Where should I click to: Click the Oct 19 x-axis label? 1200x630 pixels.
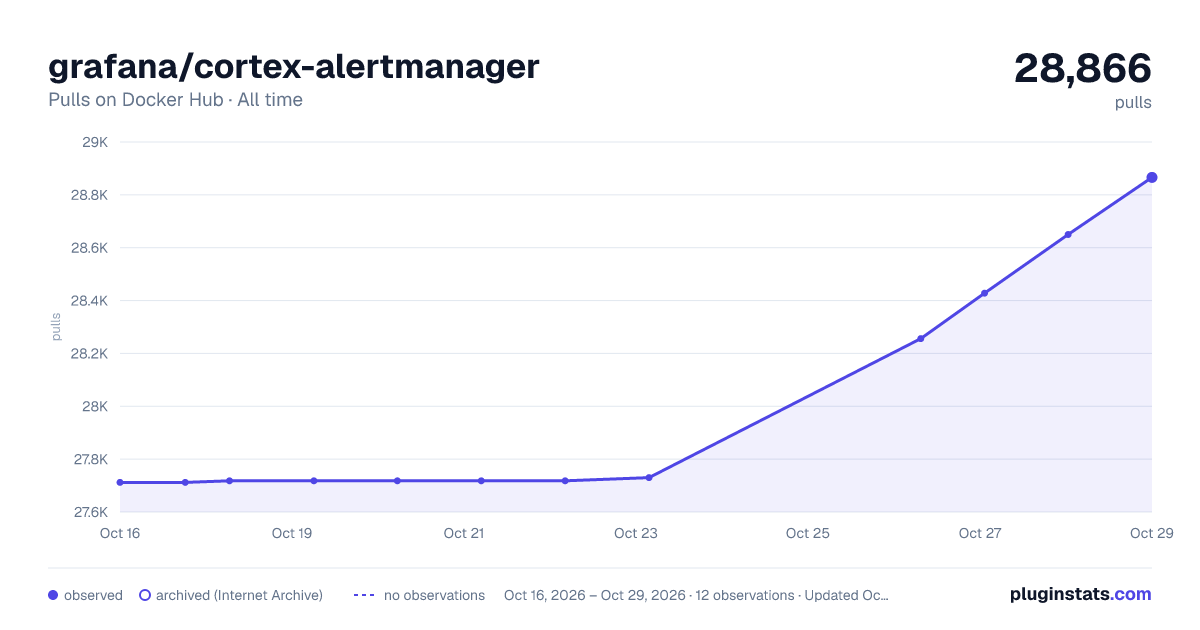[292, 533]
